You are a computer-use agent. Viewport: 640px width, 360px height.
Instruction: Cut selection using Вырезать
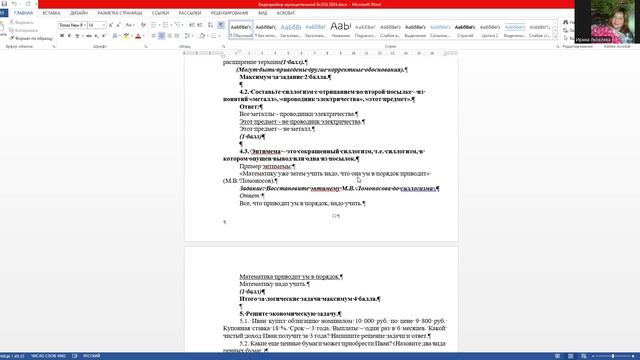point(22,22)
